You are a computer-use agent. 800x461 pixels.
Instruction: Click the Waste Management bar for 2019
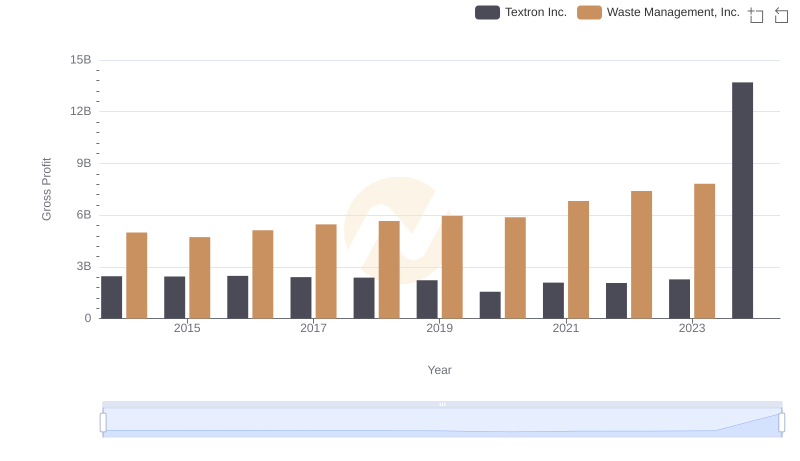point(452,267)
